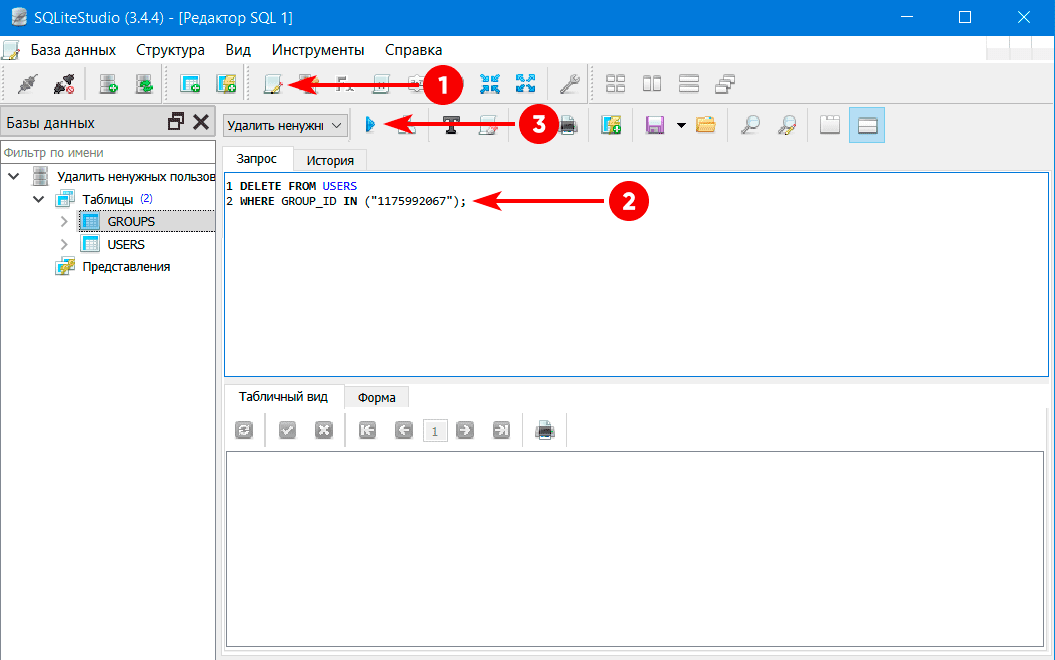Open a new SQL editor window
The height and width of the screenshot is (660, 1055).
[x=272, y=85]
